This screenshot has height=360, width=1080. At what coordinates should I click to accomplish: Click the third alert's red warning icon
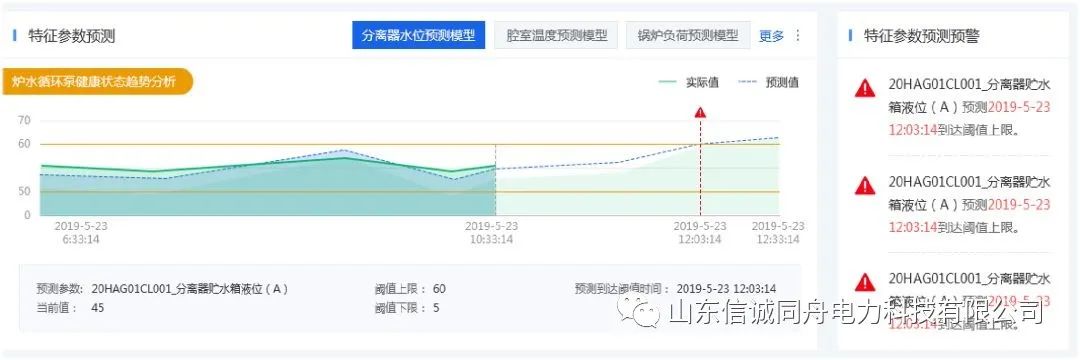pos(865,282)
